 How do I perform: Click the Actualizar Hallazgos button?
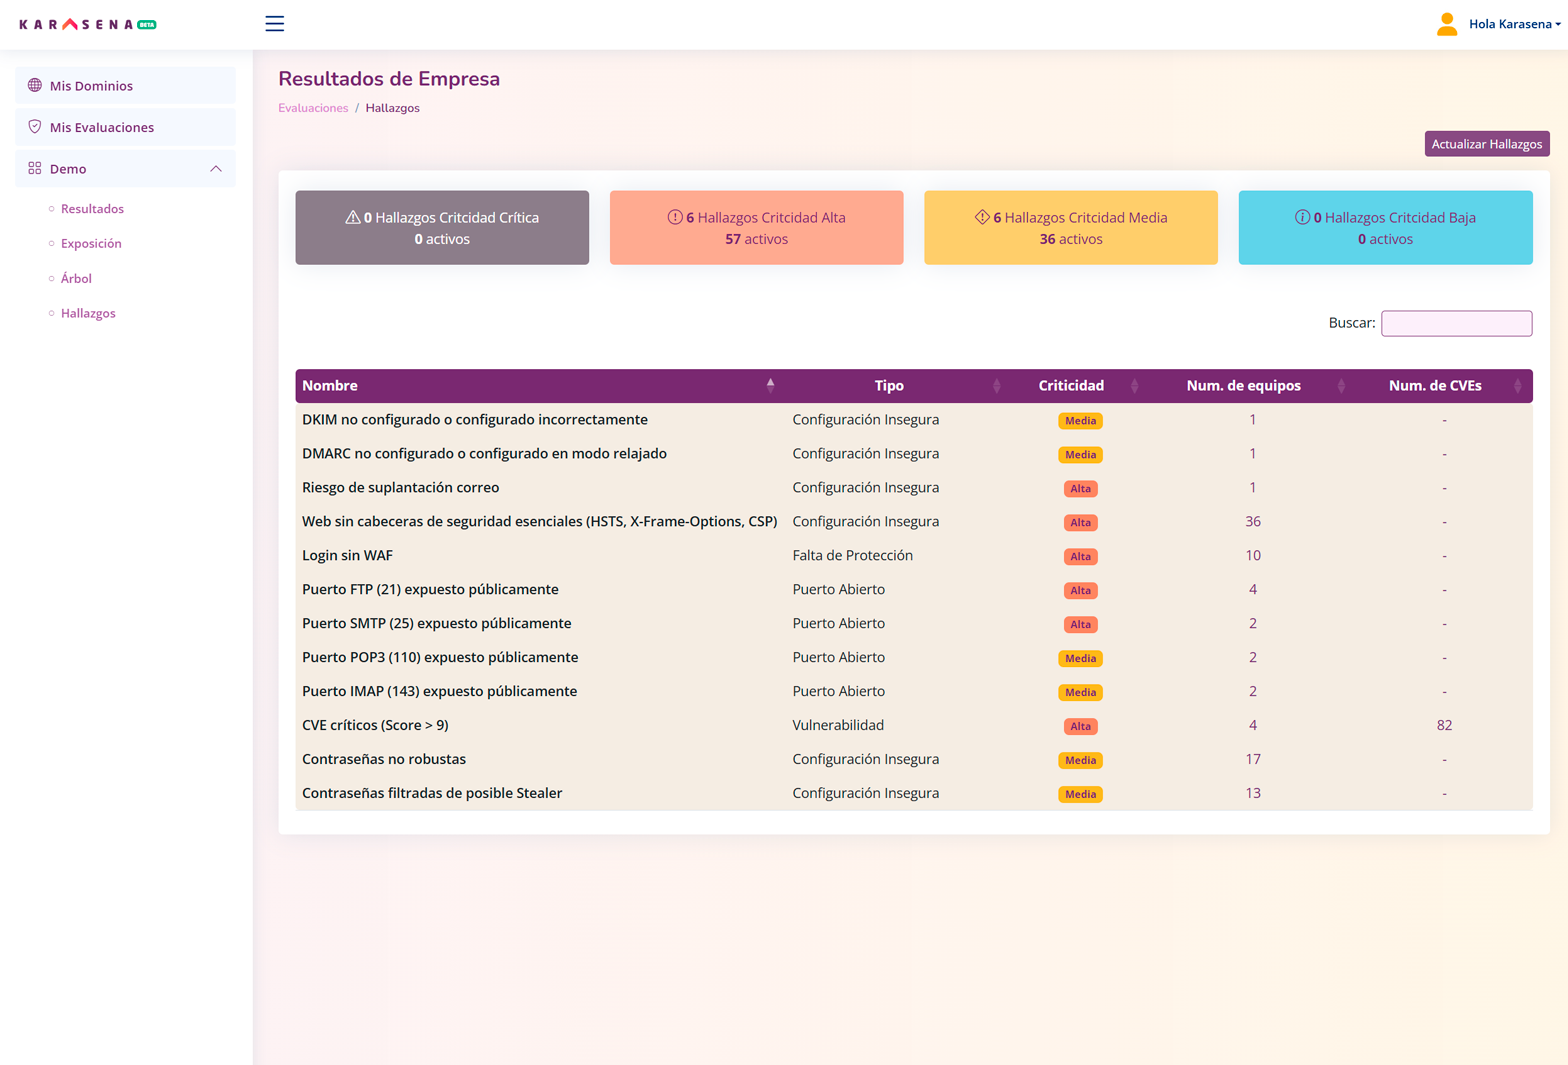pos(1487,144)
